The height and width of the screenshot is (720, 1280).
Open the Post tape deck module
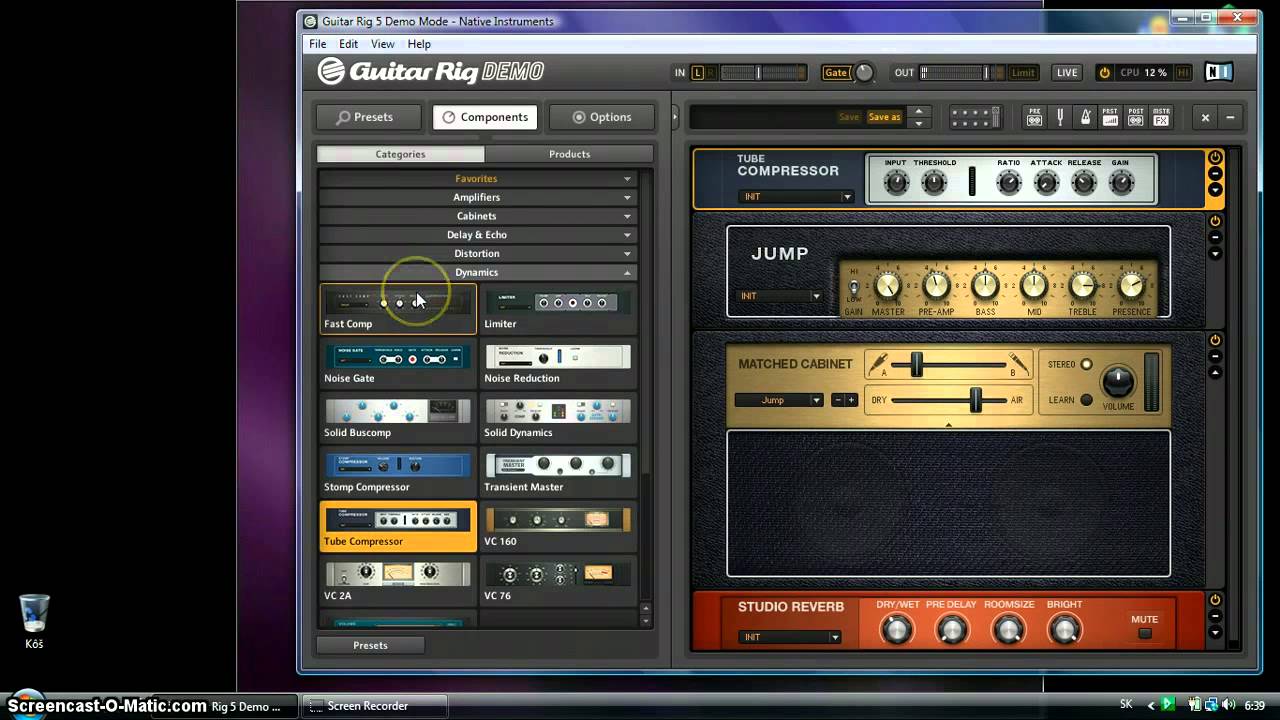click(1136, 117)
